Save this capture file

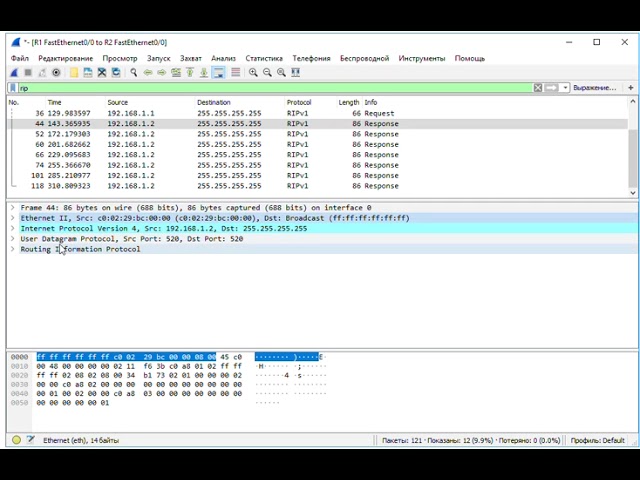pos(88,73)
